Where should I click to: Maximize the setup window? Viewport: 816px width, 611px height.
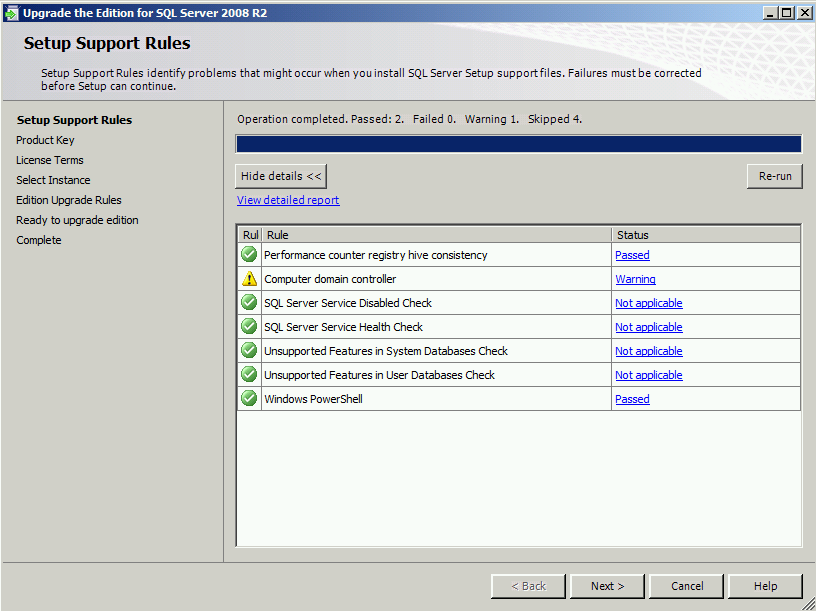click(787, 12)
